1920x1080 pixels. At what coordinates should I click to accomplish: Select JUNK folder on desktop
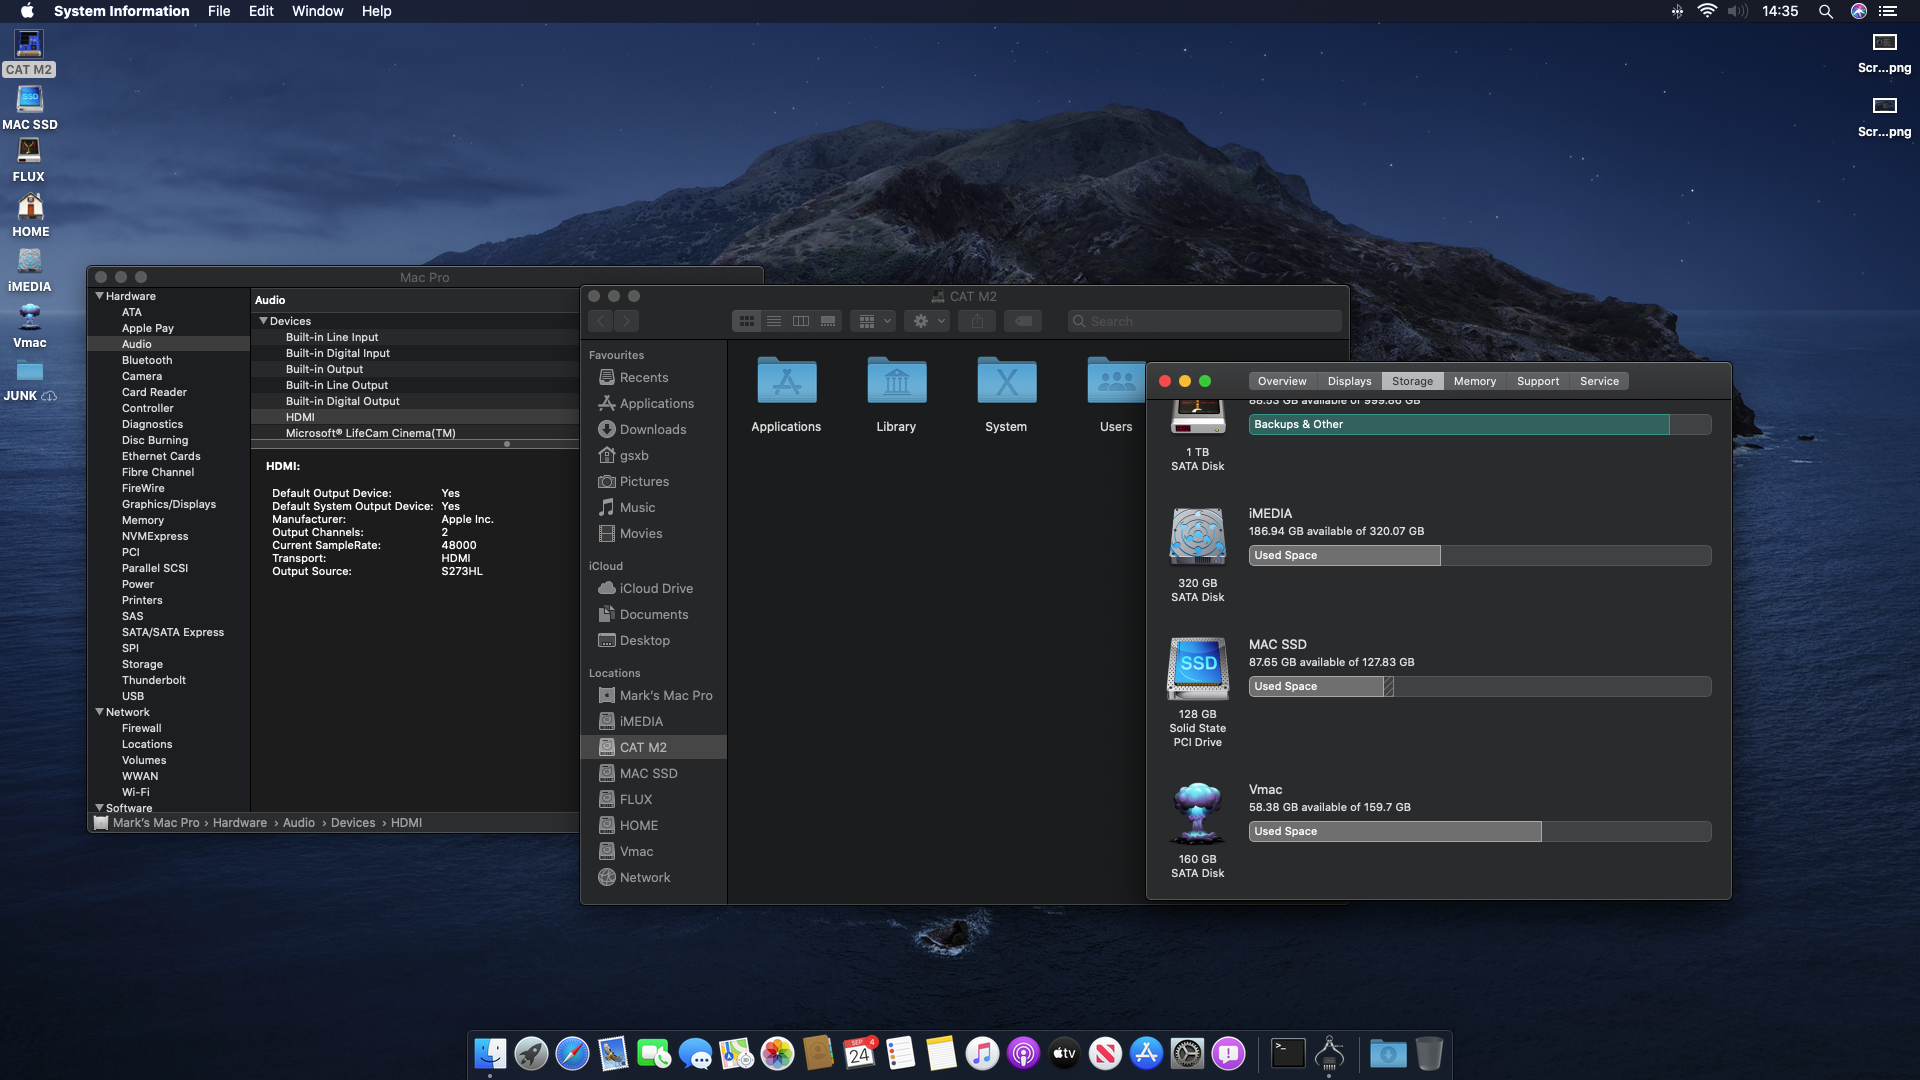coord(30,380)
